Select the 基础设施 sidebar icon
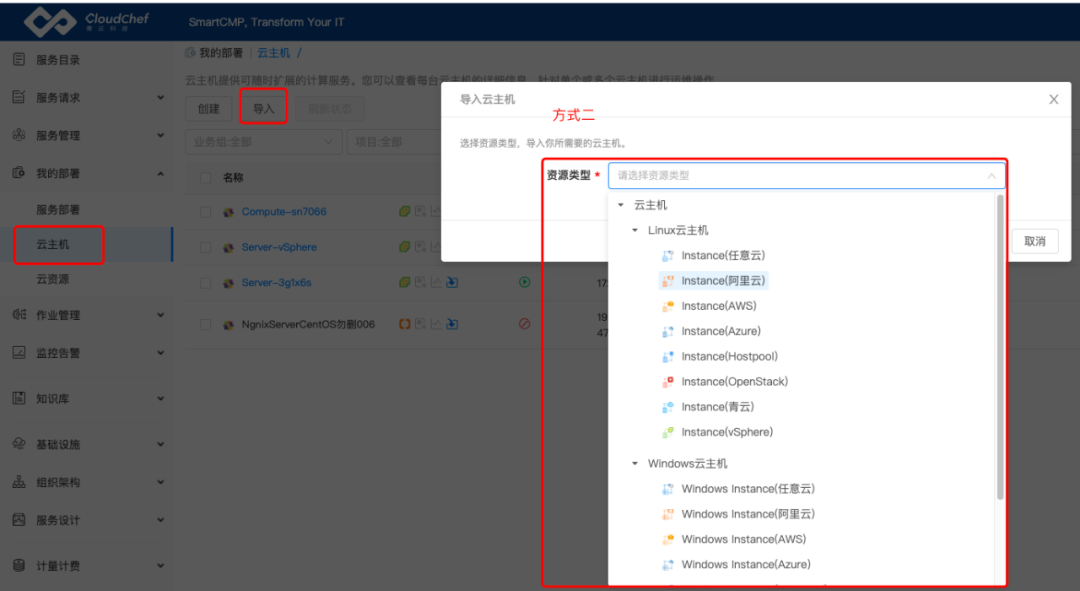 coord(20,442)
